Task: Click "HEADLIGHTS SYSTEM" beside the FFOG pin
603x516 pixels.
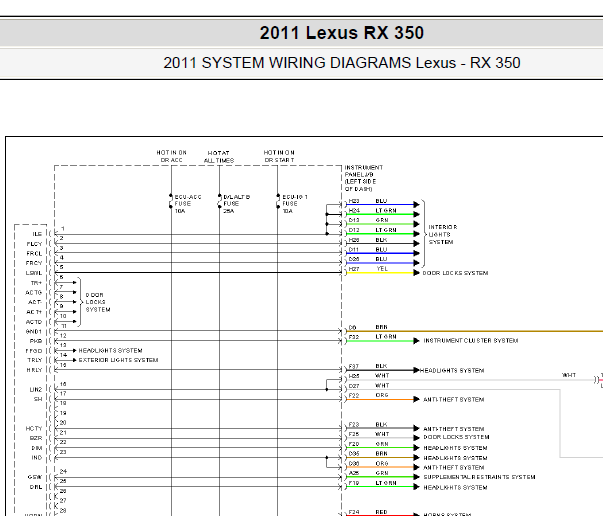Action: tap(110, 351)
